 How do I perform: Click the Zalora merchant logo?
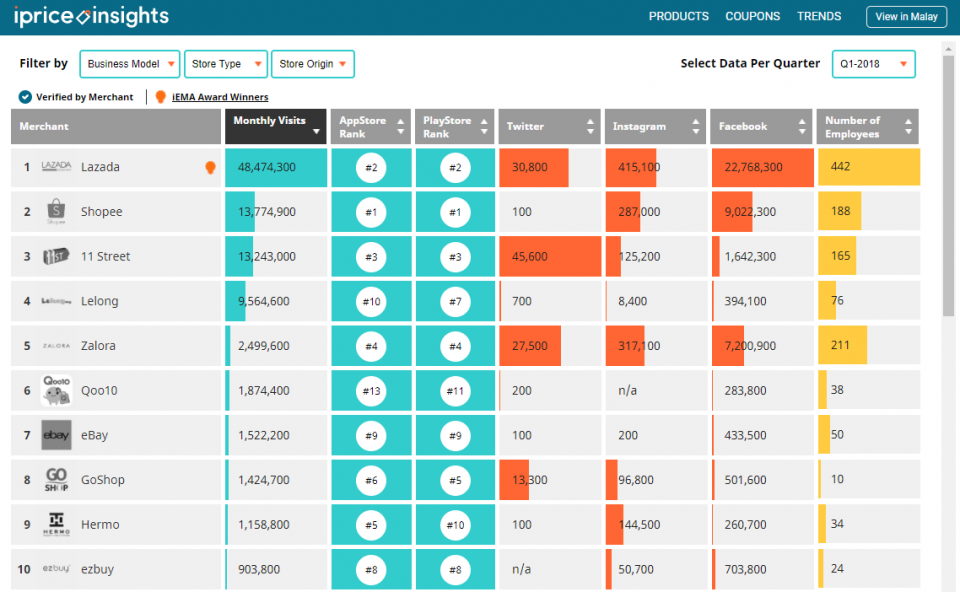(56, 346)
